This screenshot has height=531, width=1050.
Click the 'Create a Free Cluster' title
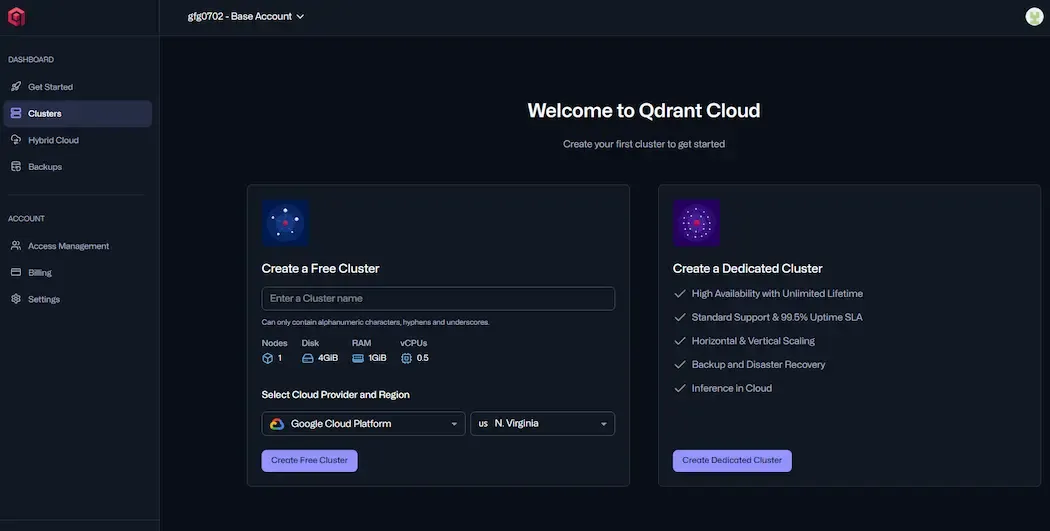pos(320,269)
